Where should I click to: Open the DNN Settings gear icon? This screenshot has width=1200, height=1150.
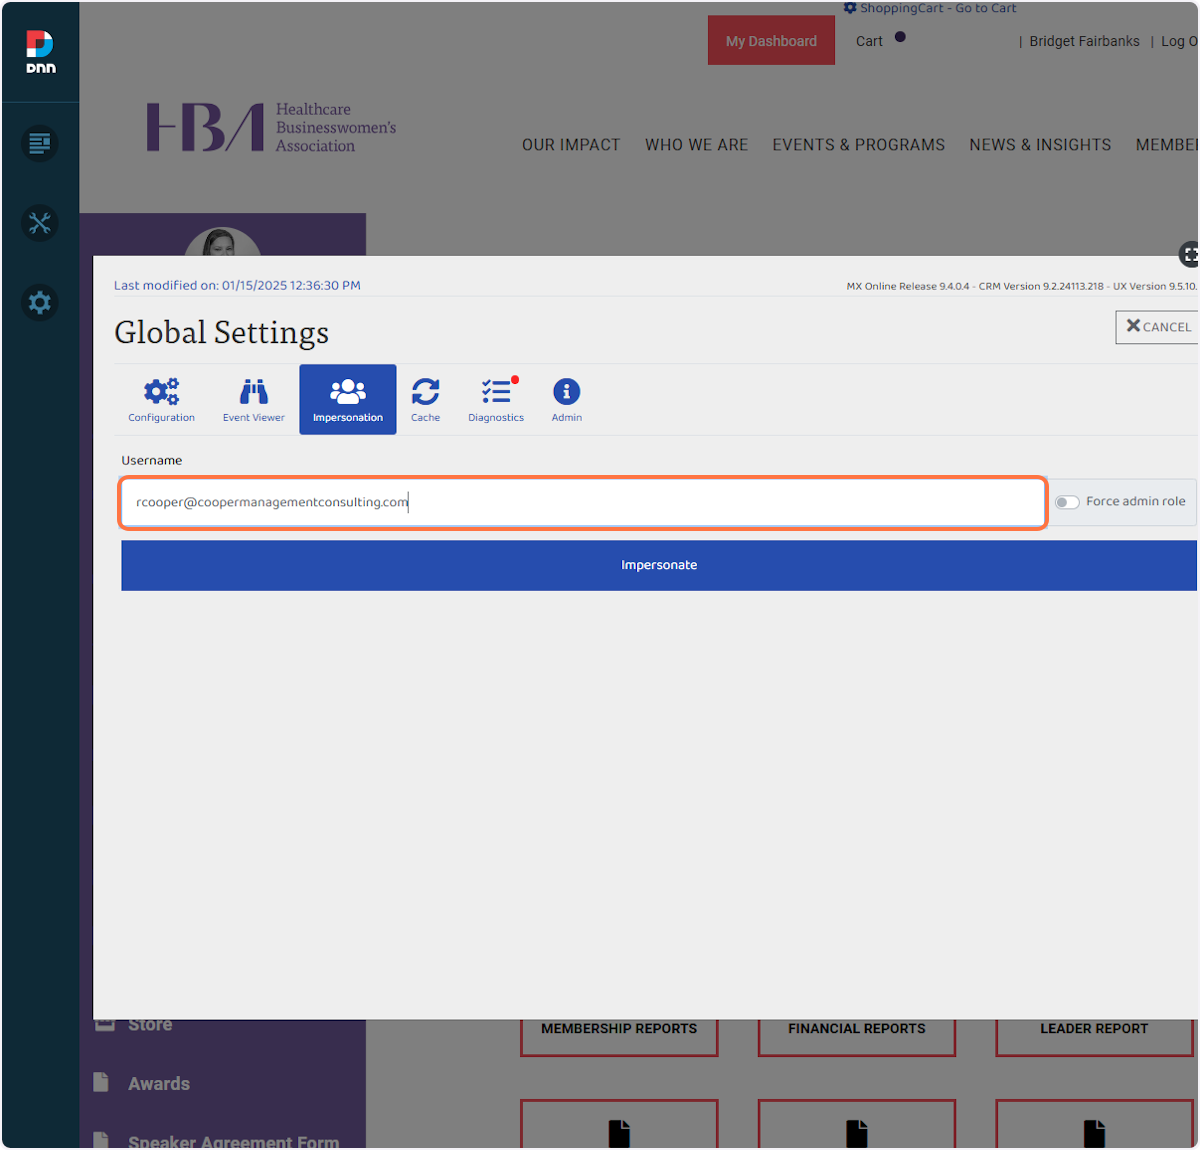pyautogui.click(x=40, y=302)
